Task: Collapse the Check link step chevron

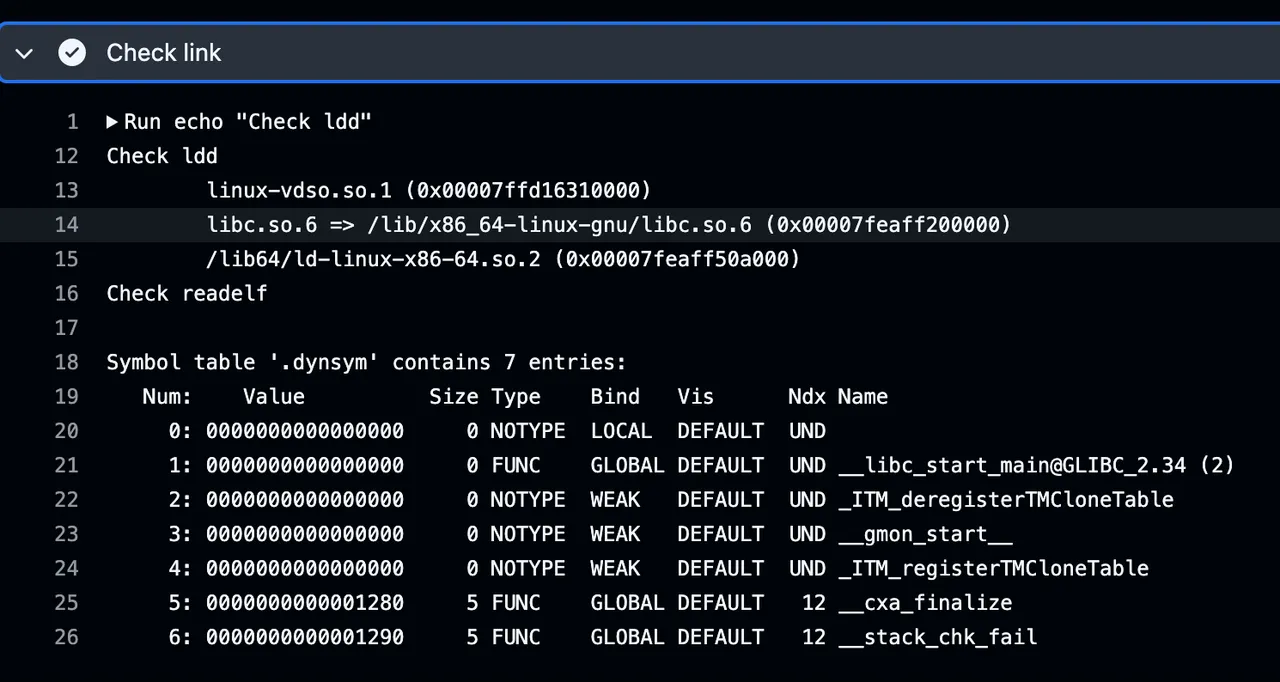Action: [25, 53]
